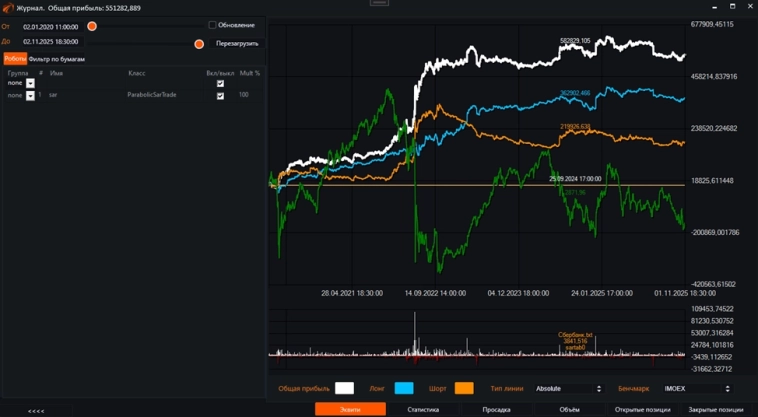This screenshot has height=417, width=758.
Task: Click the app logo icon in title bar
Action: tap(7, 7)
